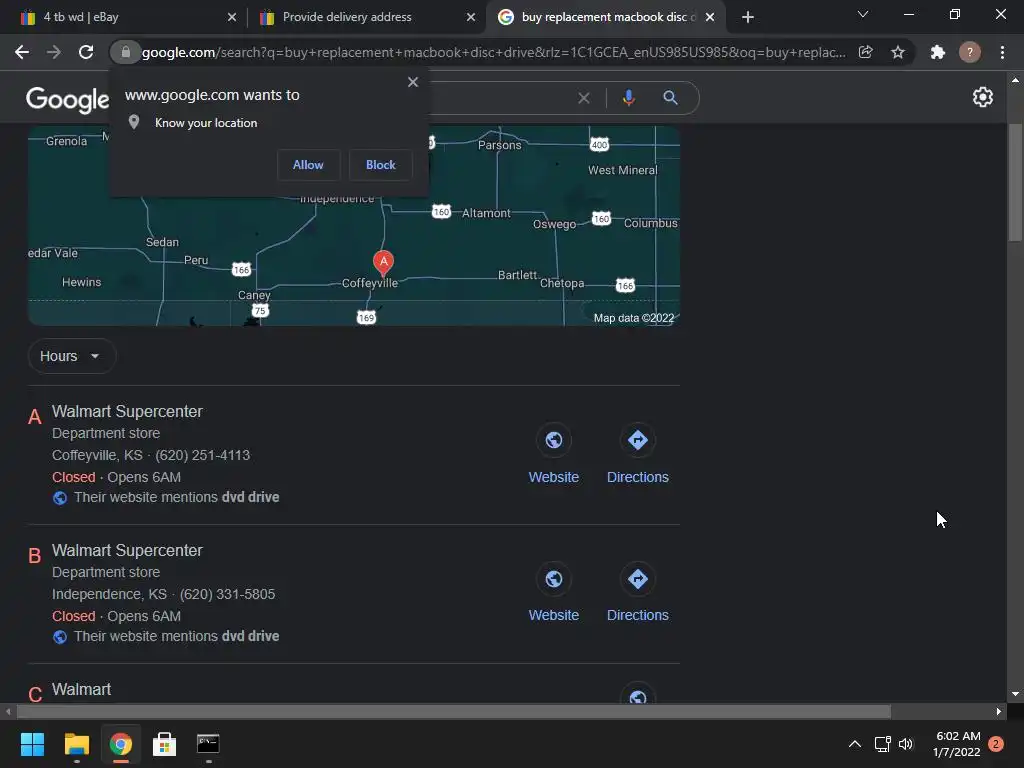This screenshot has width=1024, height=768.
Task: Open Website link for Independence Walmart
Action: coord(554,615)
